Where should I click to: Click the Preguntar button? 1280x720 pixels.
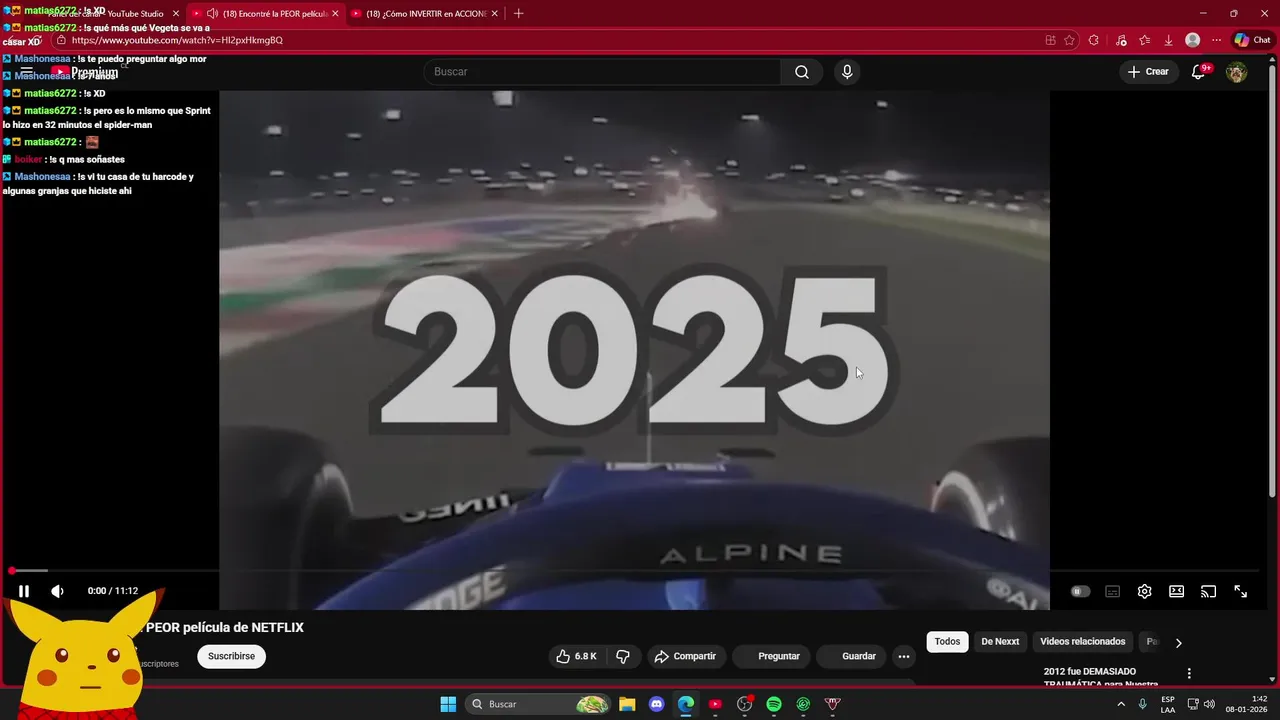coord(771,656)
